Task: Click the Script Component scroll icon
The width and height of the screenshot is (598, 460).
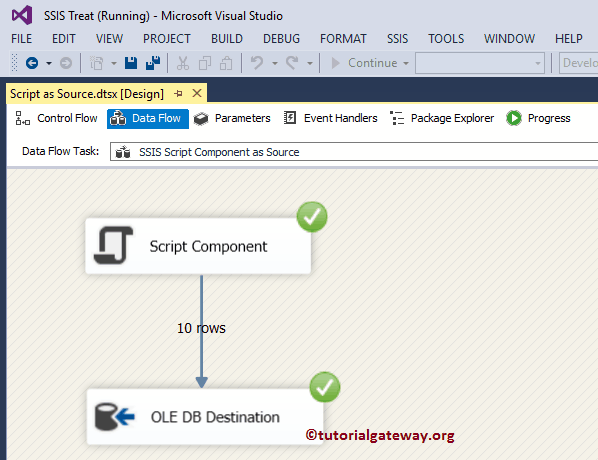Action: (x=114, y=245)
